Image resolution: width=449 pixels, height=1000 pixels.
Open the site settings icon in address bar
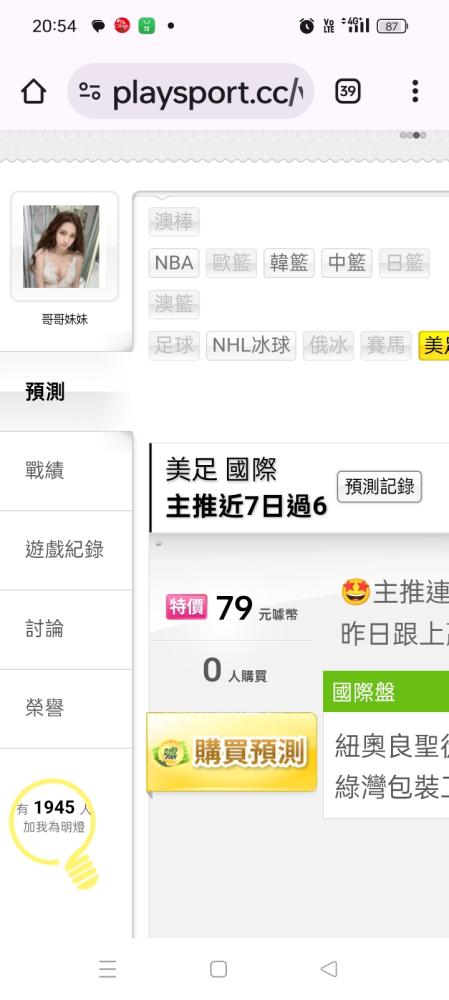tap(90, 92)
